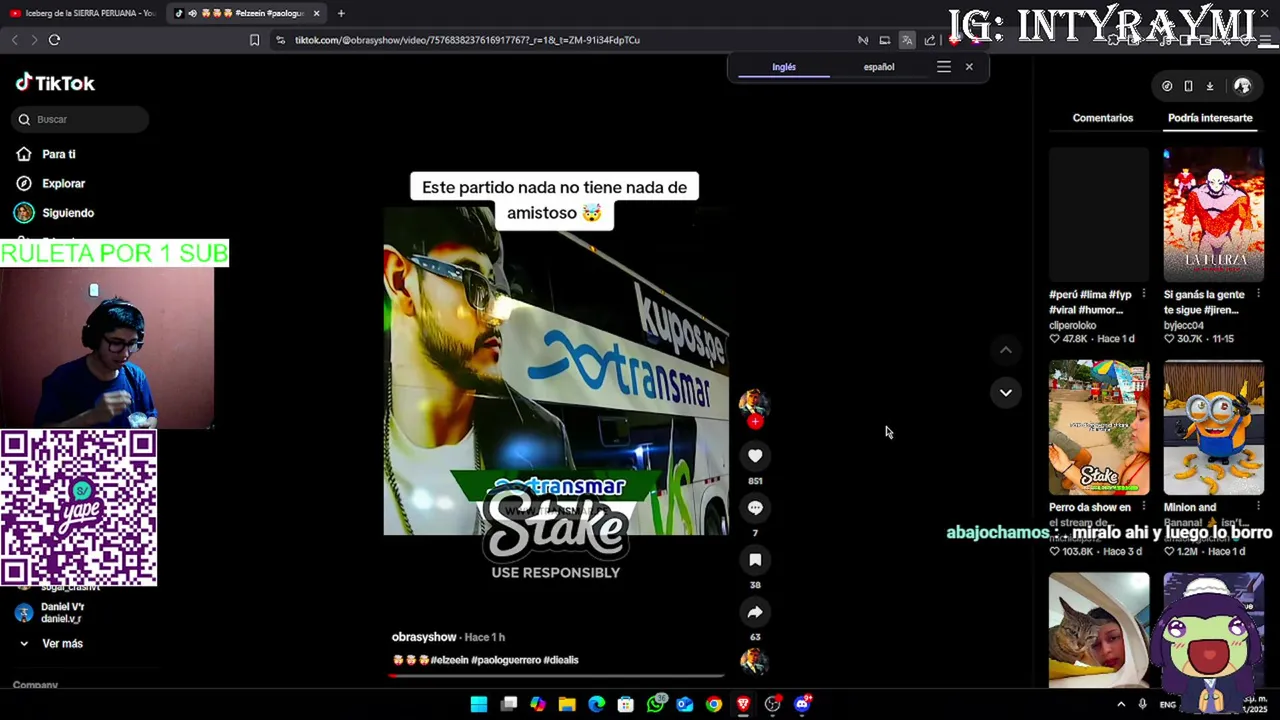Close the TikTok browser tab

point(317,13)
